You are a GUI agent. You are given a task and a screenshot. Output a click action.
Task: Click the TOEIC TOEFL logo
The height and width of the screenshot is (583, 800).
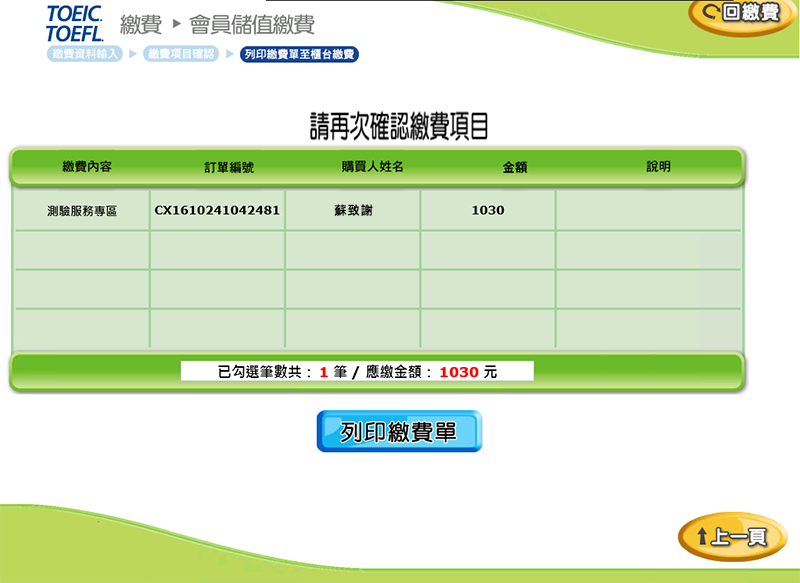pyautogui.click(x=74, y=23)
